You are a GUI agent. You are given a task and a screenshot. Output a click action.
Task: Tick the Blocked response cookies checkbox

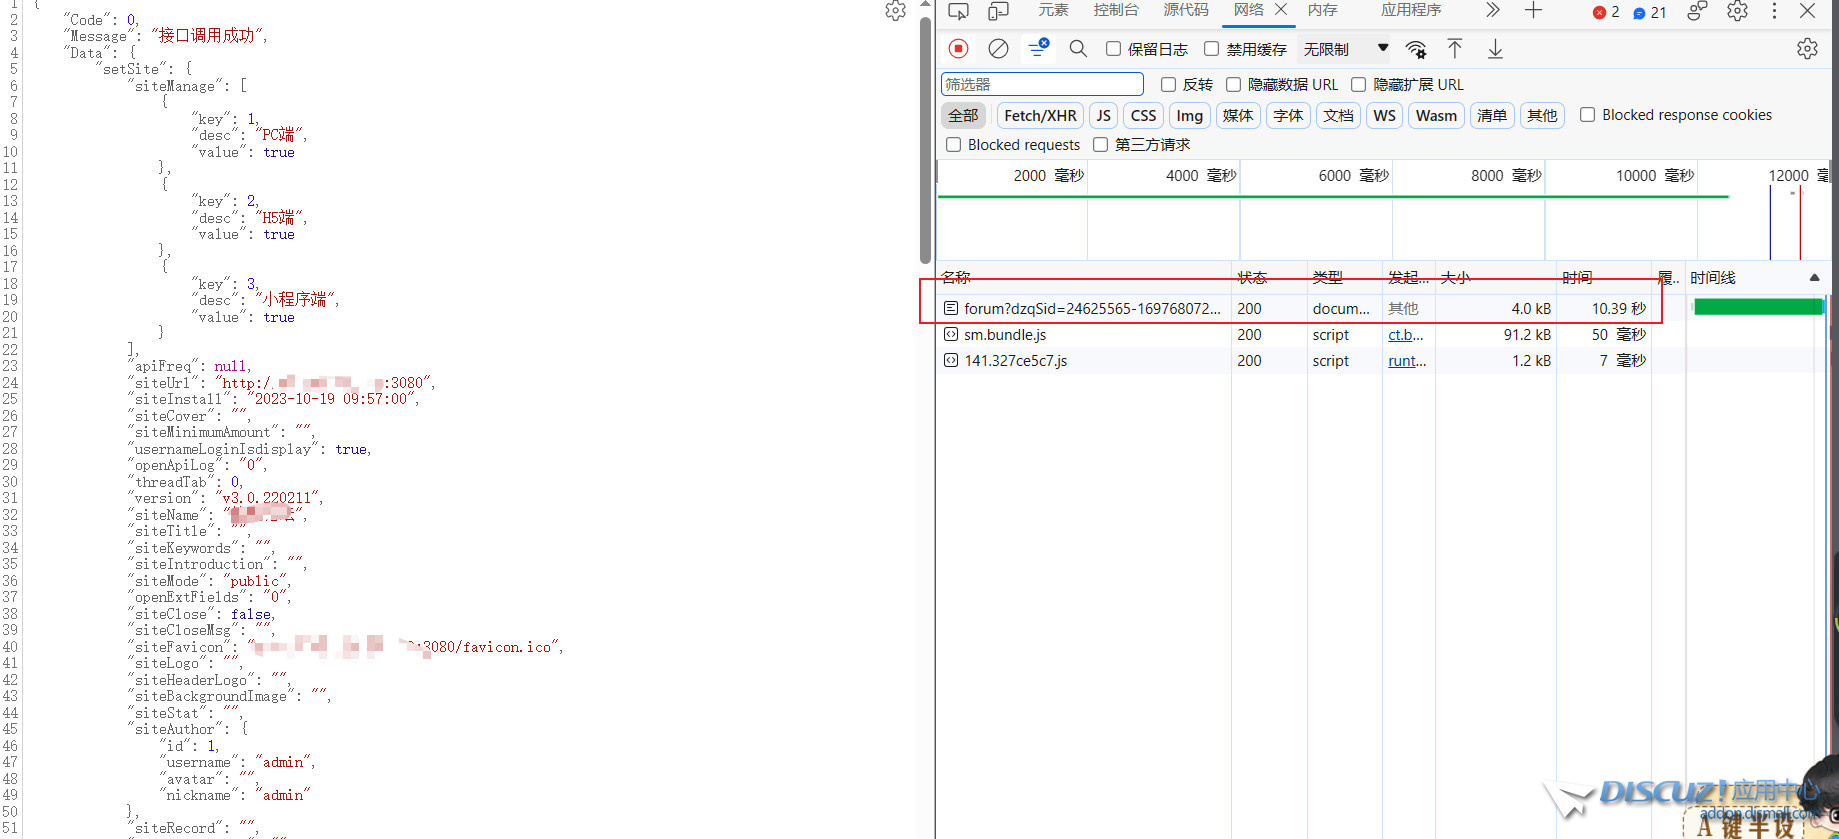(x=1587, y=115)
